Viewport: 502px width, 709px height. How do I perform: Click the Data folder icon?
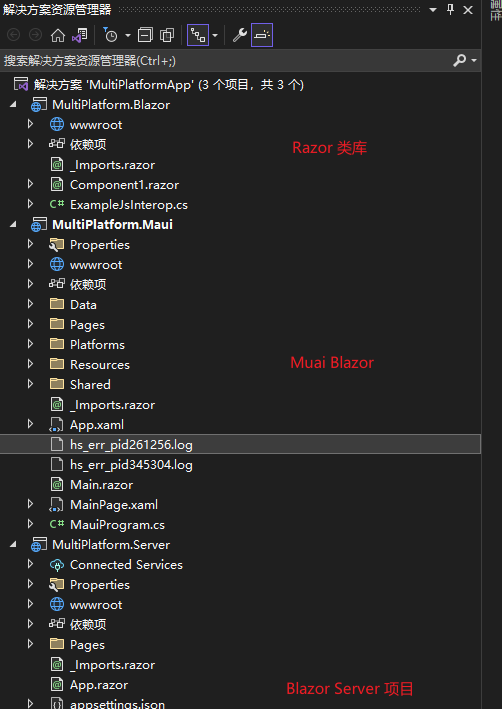tap(57, 304)
